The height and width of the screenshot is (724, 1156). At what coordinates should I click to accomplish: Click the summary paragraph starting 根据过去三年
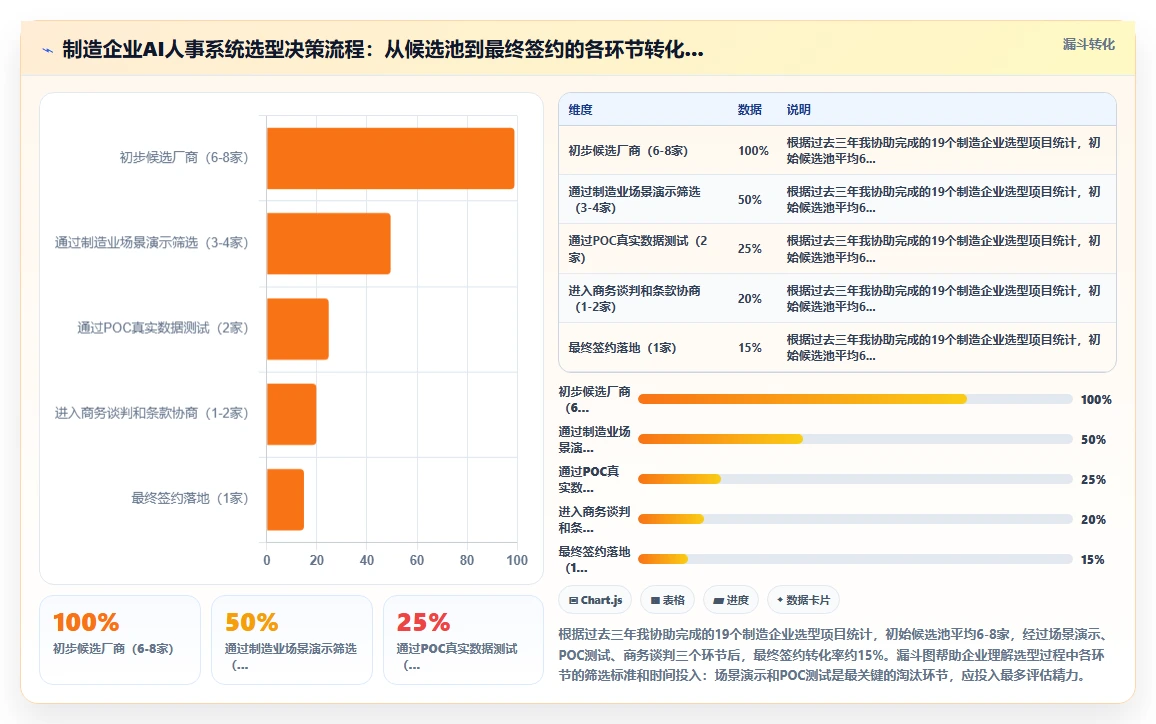click(x=834, y=655)
